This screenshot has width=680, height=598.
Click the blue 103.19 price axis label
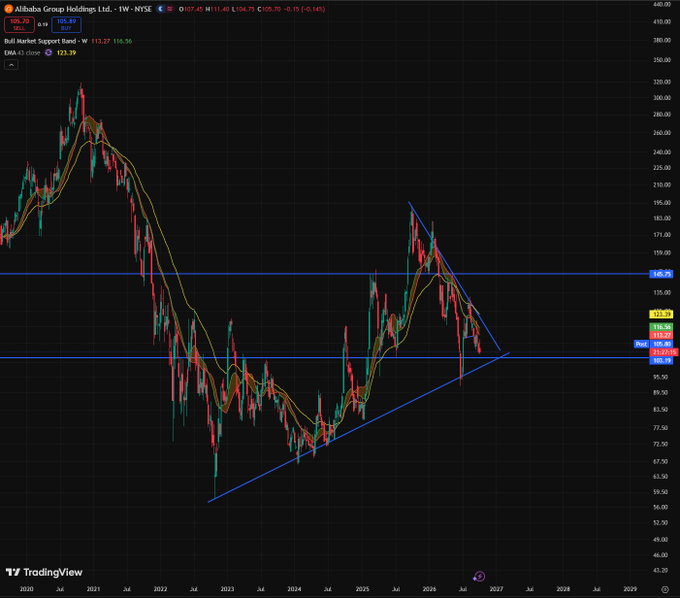click(661, 360)
